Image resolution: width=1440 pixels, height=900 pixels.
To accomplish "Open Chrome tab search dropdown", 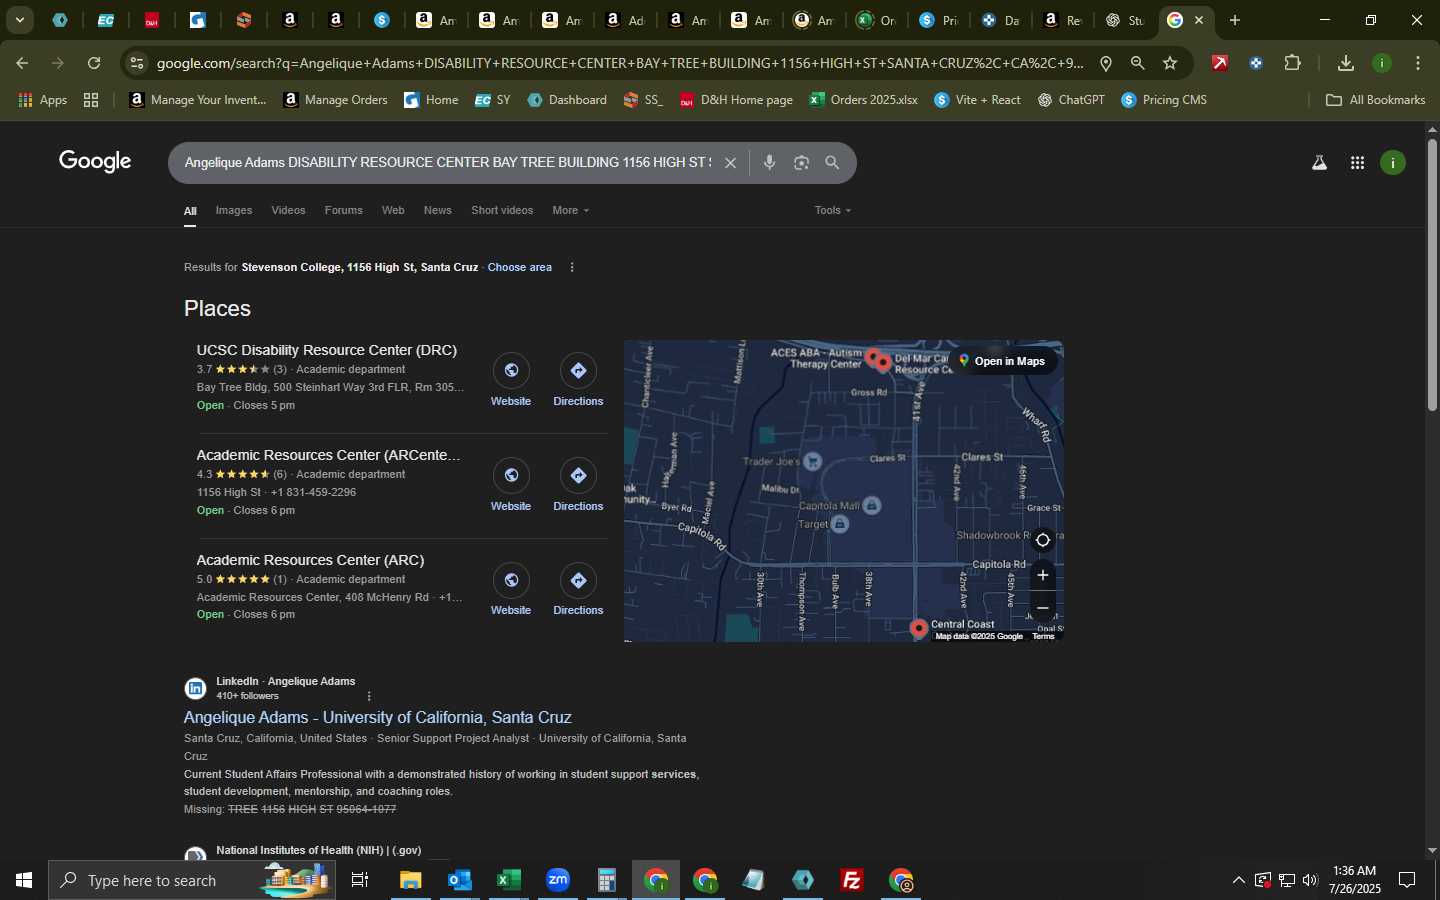I will [x=19, y=20].
